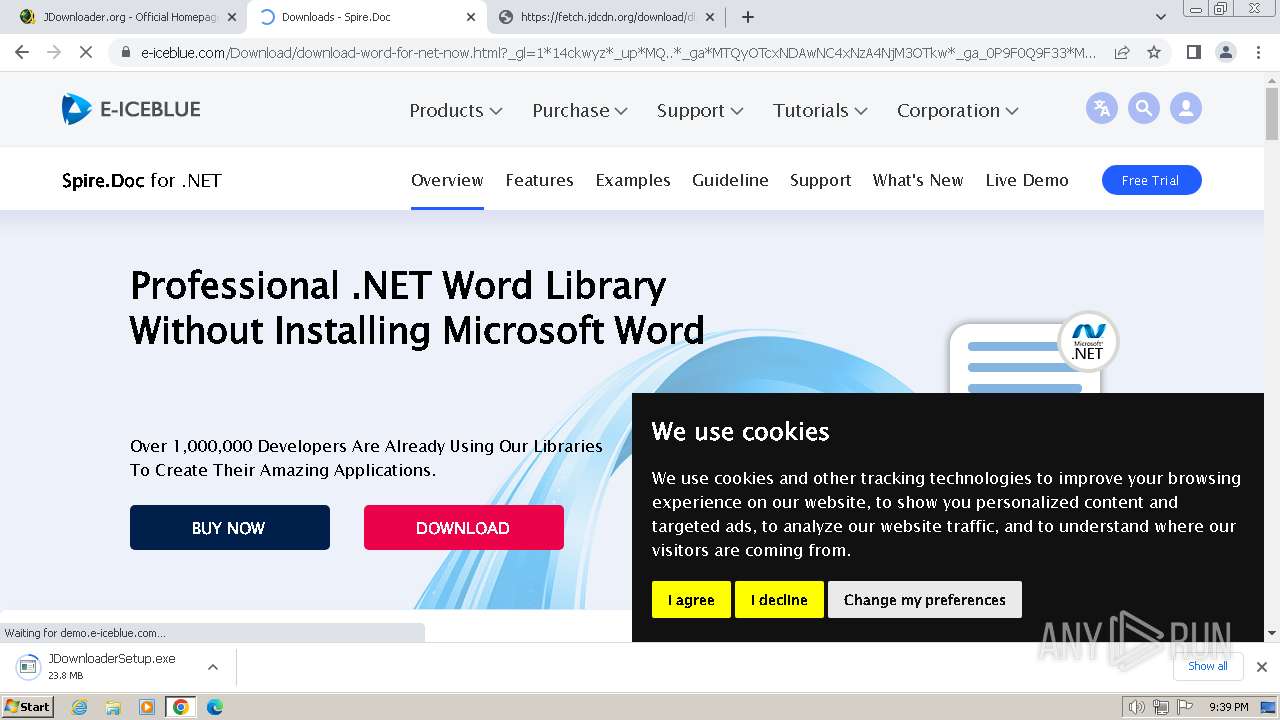Open Internet Explorer from the taskbar
The width and height of the screenshot is (1280, 720).
79,707
